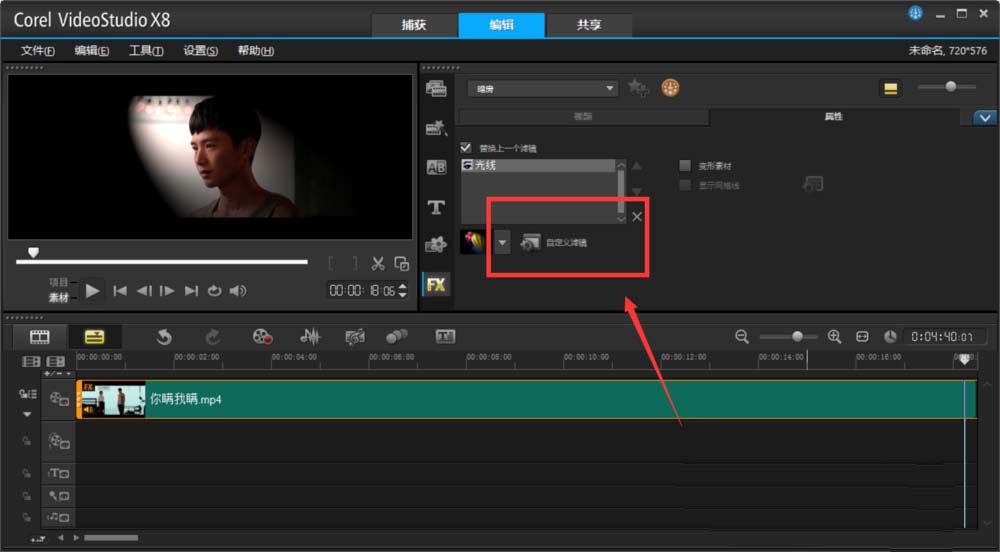
Task: Open the Sound Mixer
Action: click(x=310, y=337)
